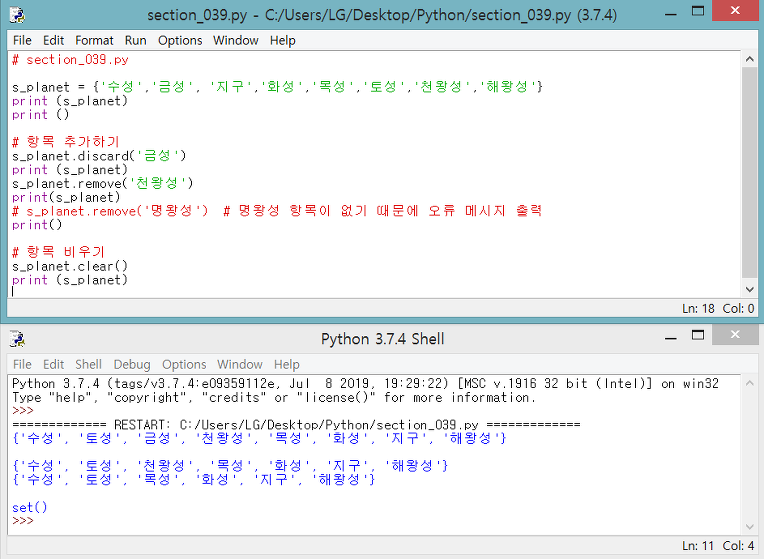Click the Shell status 'Ln: 11 Col: 4'
764x559 pixels.
pos(718,545)
